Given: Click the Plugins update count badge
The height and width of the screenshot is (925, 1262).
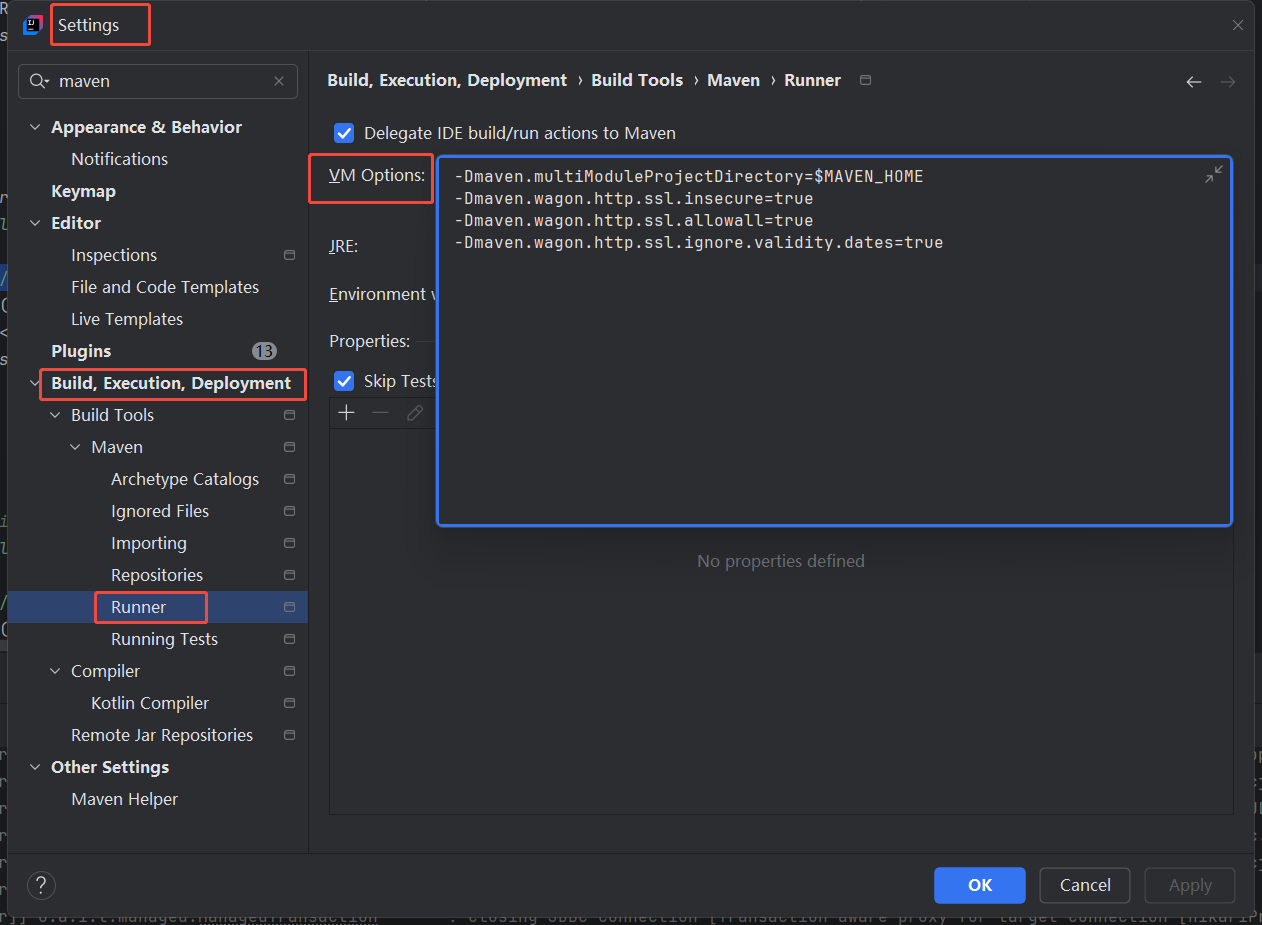Looking at the screenshot, I should tap(264, 351).
